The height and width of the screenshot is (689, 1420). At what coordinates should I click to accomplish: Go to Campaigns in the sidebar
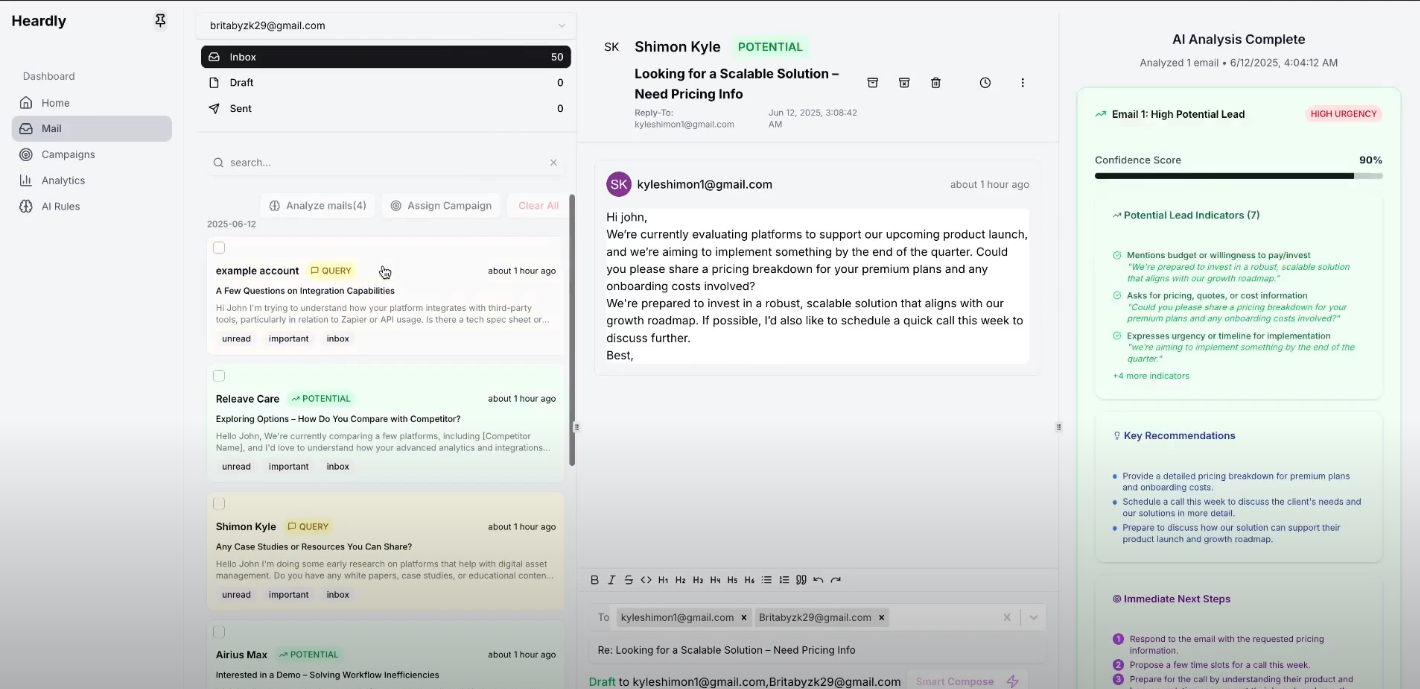click(x=92, y=155)
